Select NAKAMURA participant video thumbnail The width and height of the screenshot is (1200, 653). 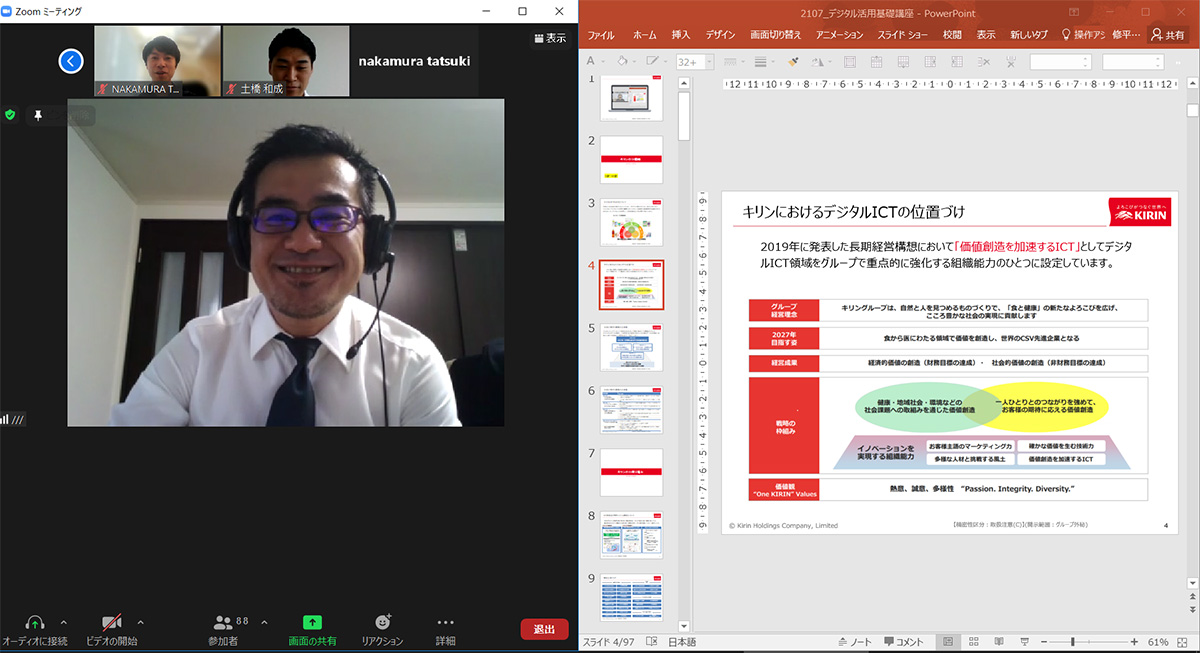[157, 61]
